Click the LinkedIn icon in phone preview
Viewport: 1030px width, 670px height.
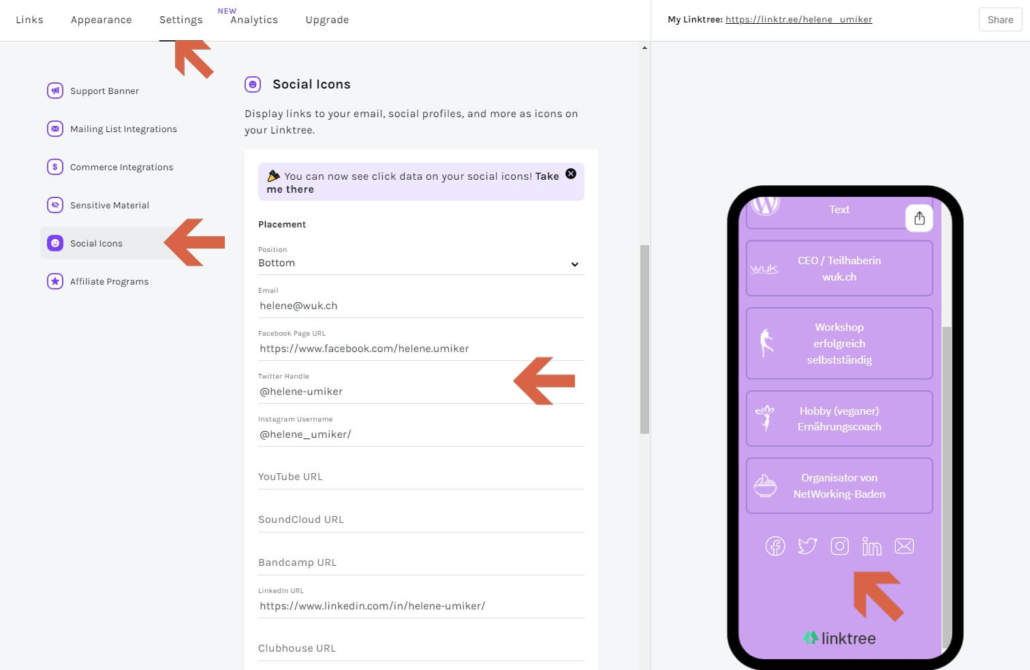tap(872, 546)
